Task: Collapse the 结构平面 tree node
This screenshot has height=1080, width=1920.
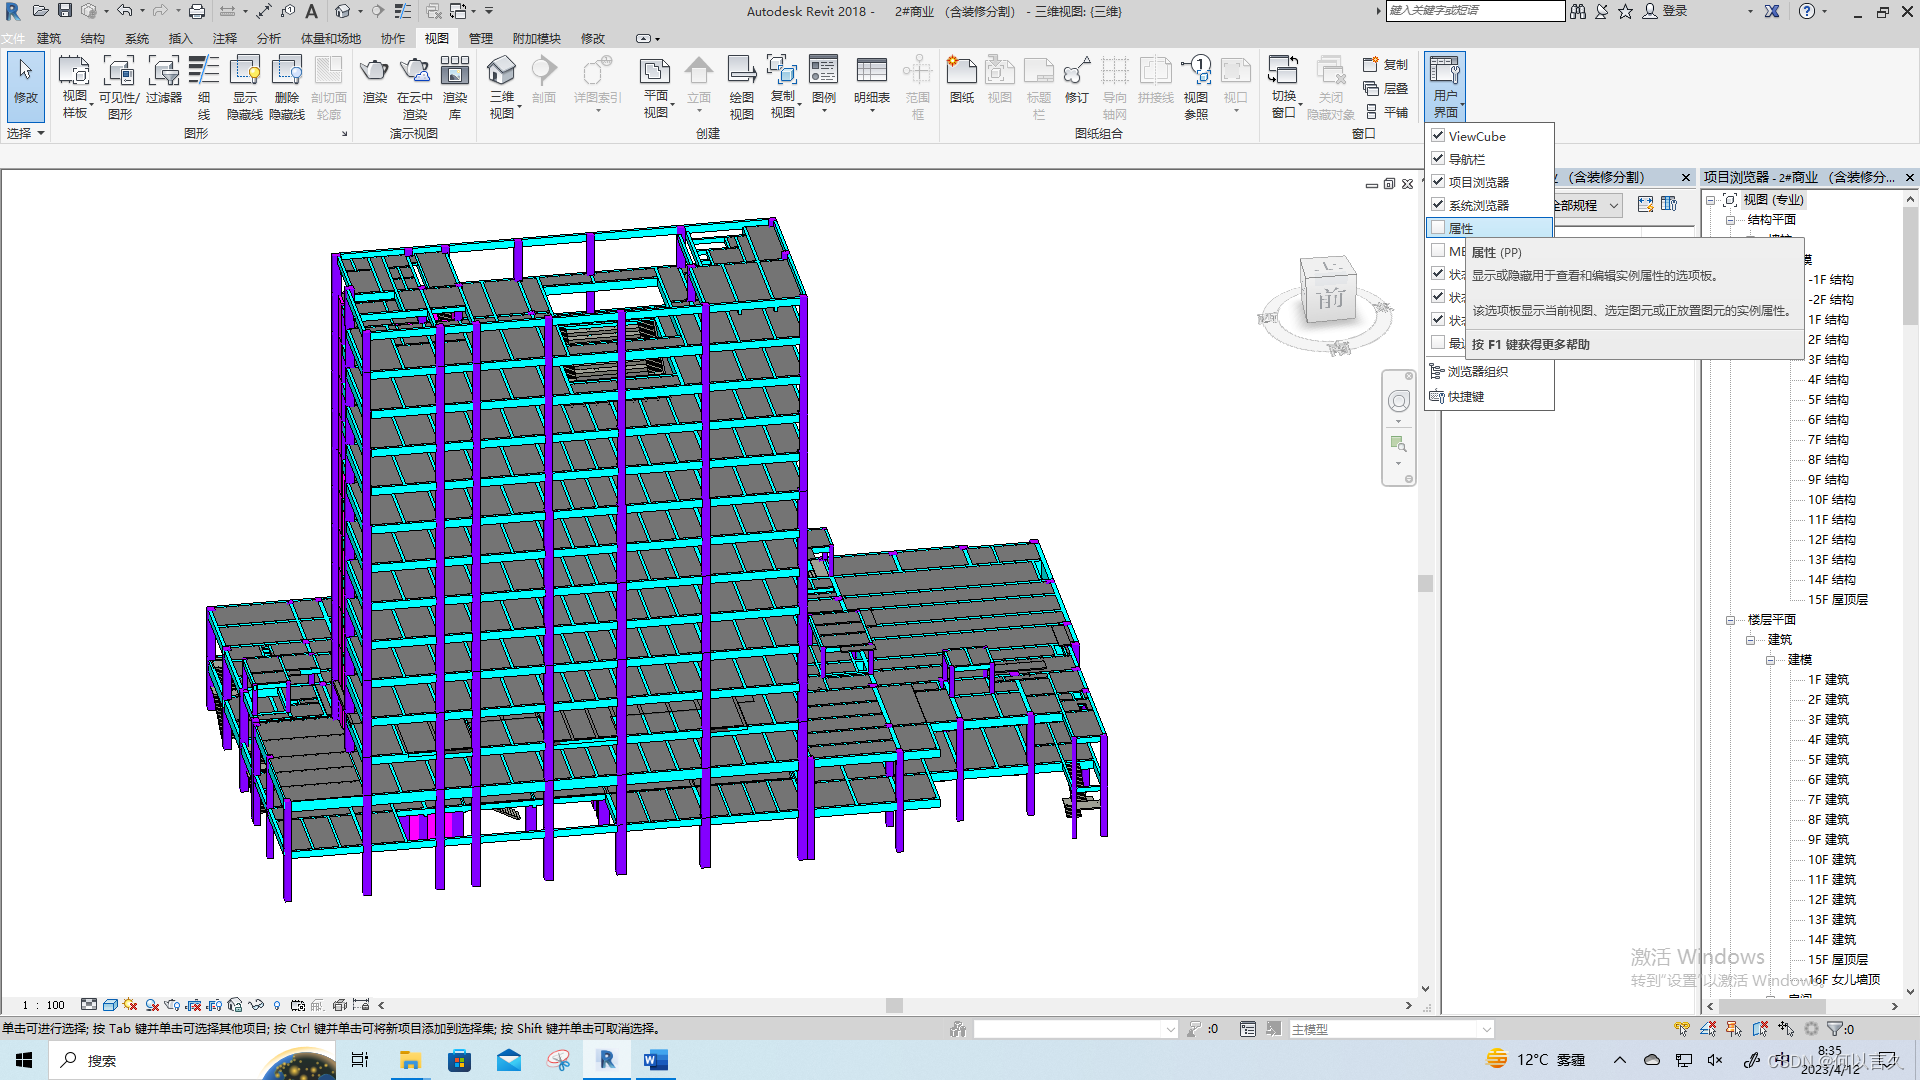Action: point(1731,220)
